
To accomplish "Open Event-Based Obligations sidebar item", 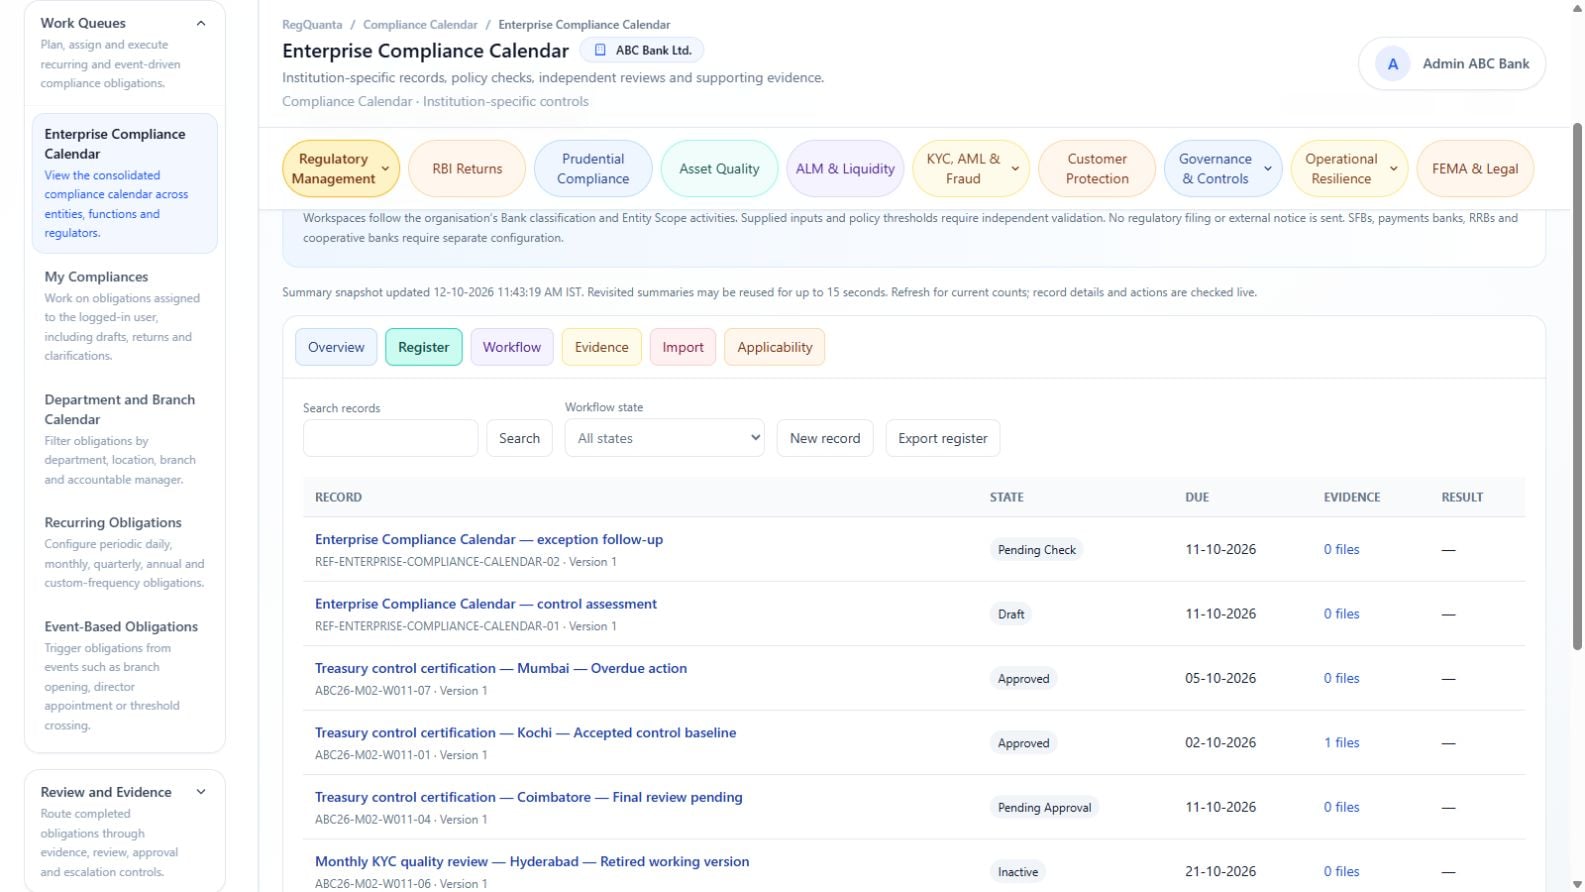I will pos(124,675).
